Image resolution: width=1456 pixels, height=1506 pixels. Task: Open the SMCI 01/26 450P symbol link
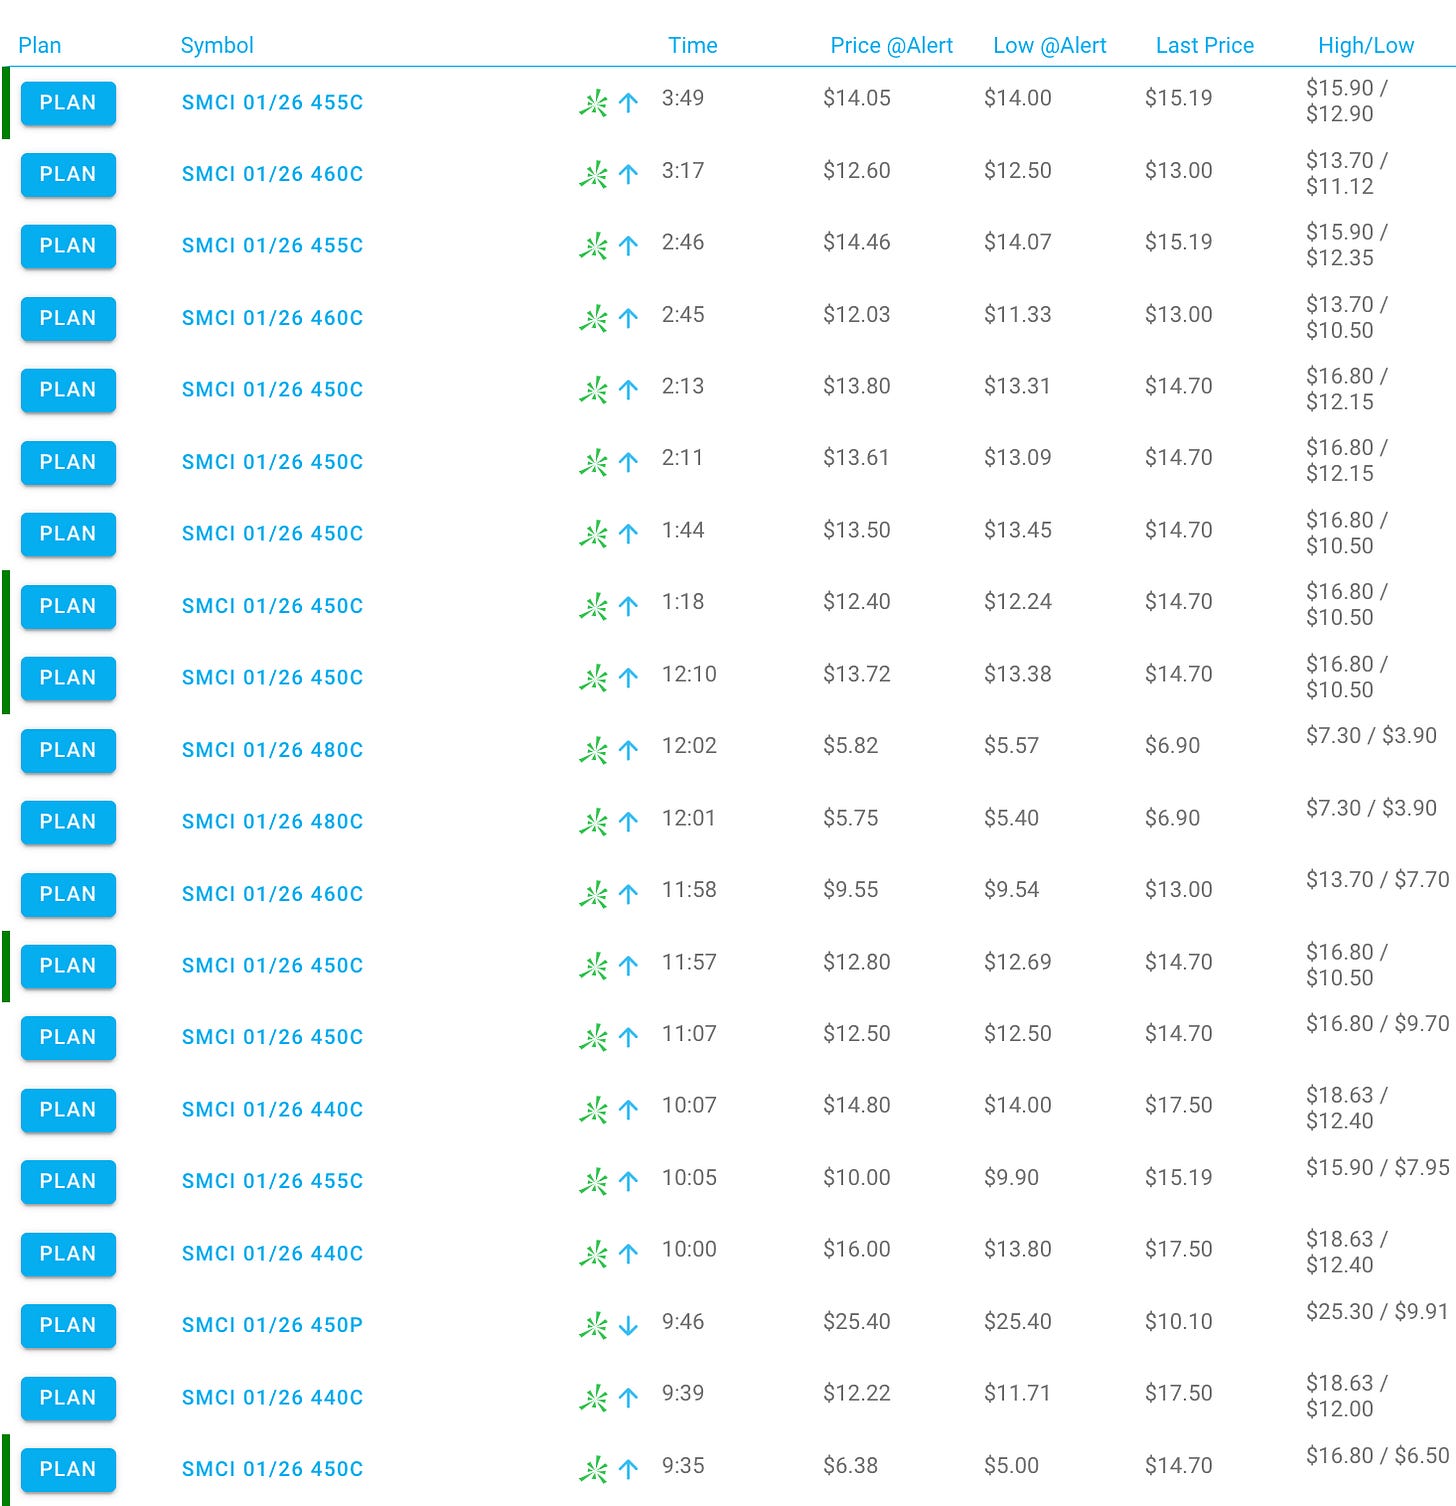click(272, 1325)
